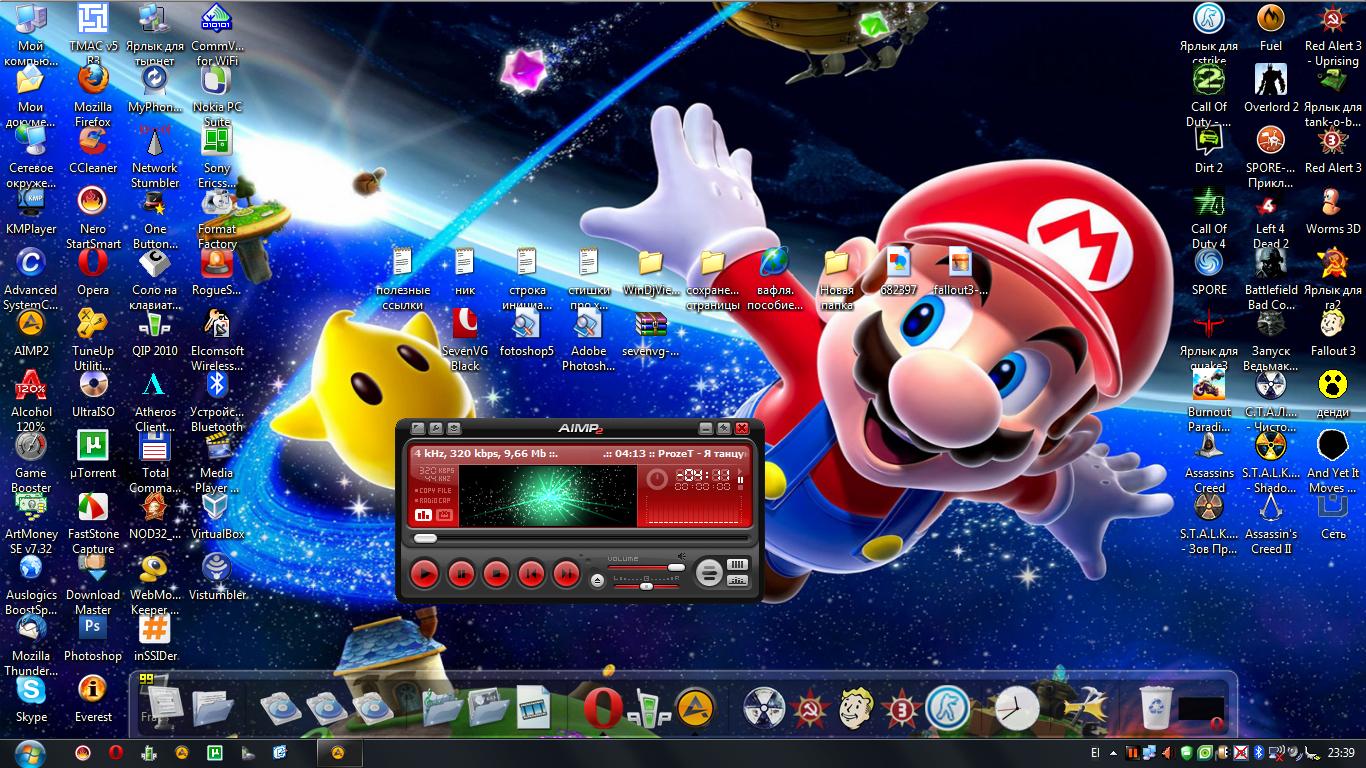Click the eject/open file button in AIMP
The image size is (1366, 768).
597,581
